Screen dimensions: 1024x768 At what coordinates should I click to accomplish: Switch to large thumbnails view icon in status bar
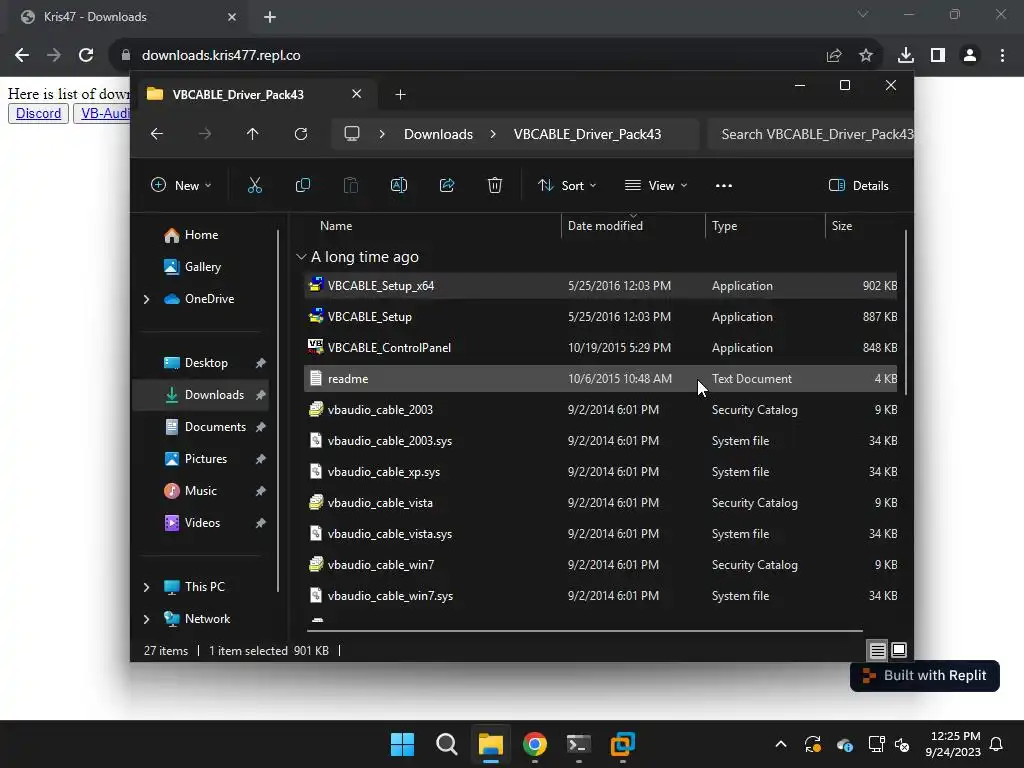(899, 650)
